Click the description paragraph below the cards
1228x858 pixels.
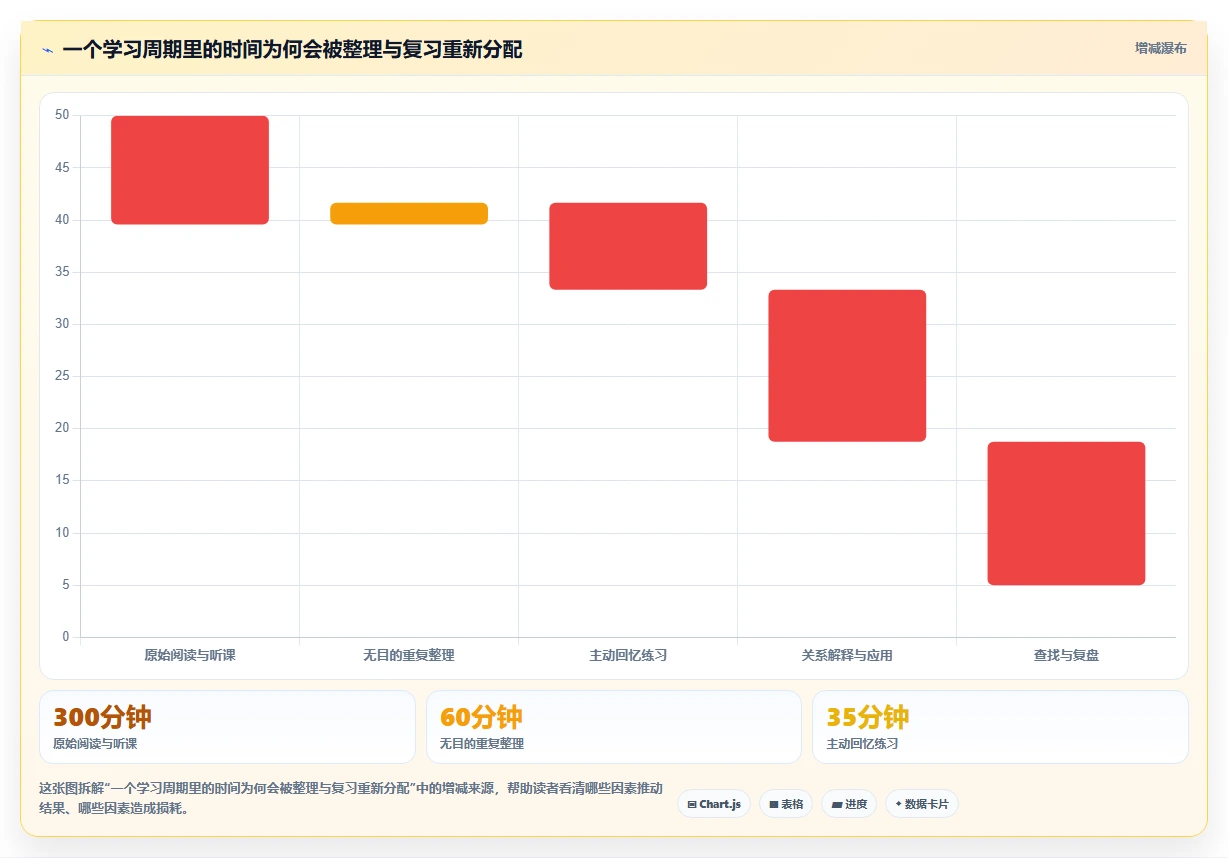tap(350, 798)
